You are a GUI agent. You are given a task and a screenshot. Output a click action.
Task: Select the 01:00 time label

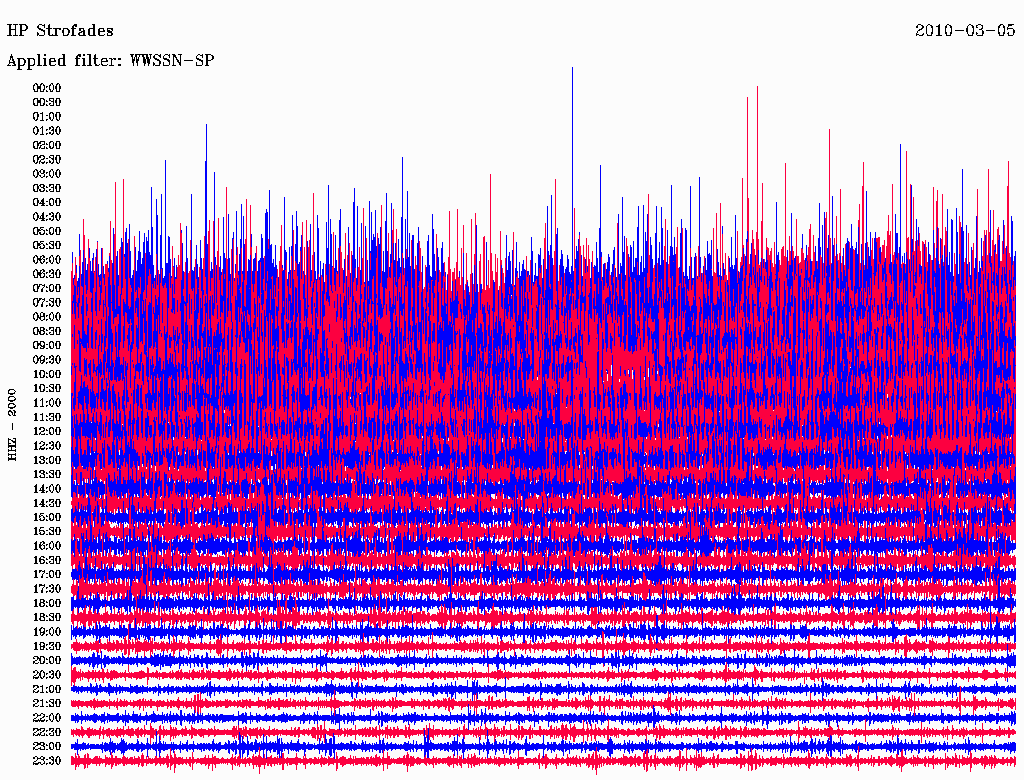(47, 117)
